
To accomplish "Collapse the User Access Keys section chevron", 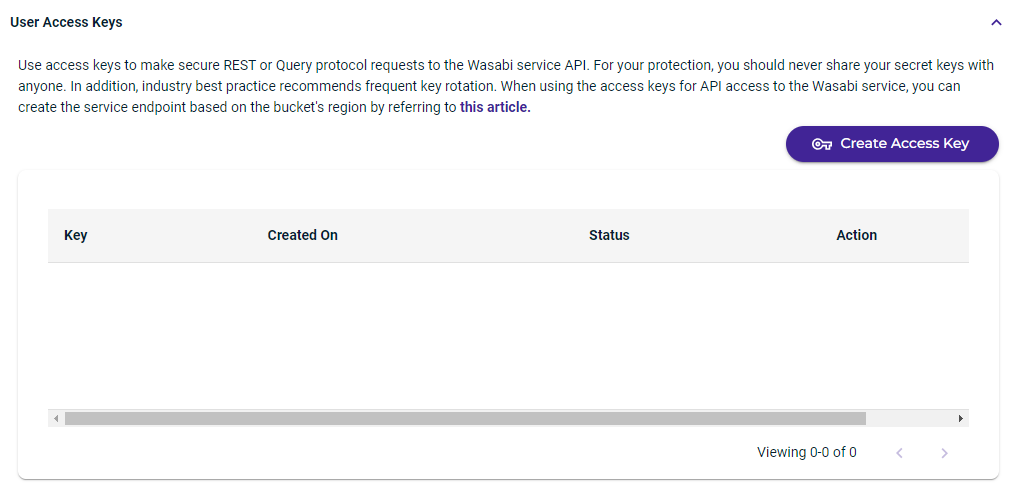I will (x=996, y=23).
